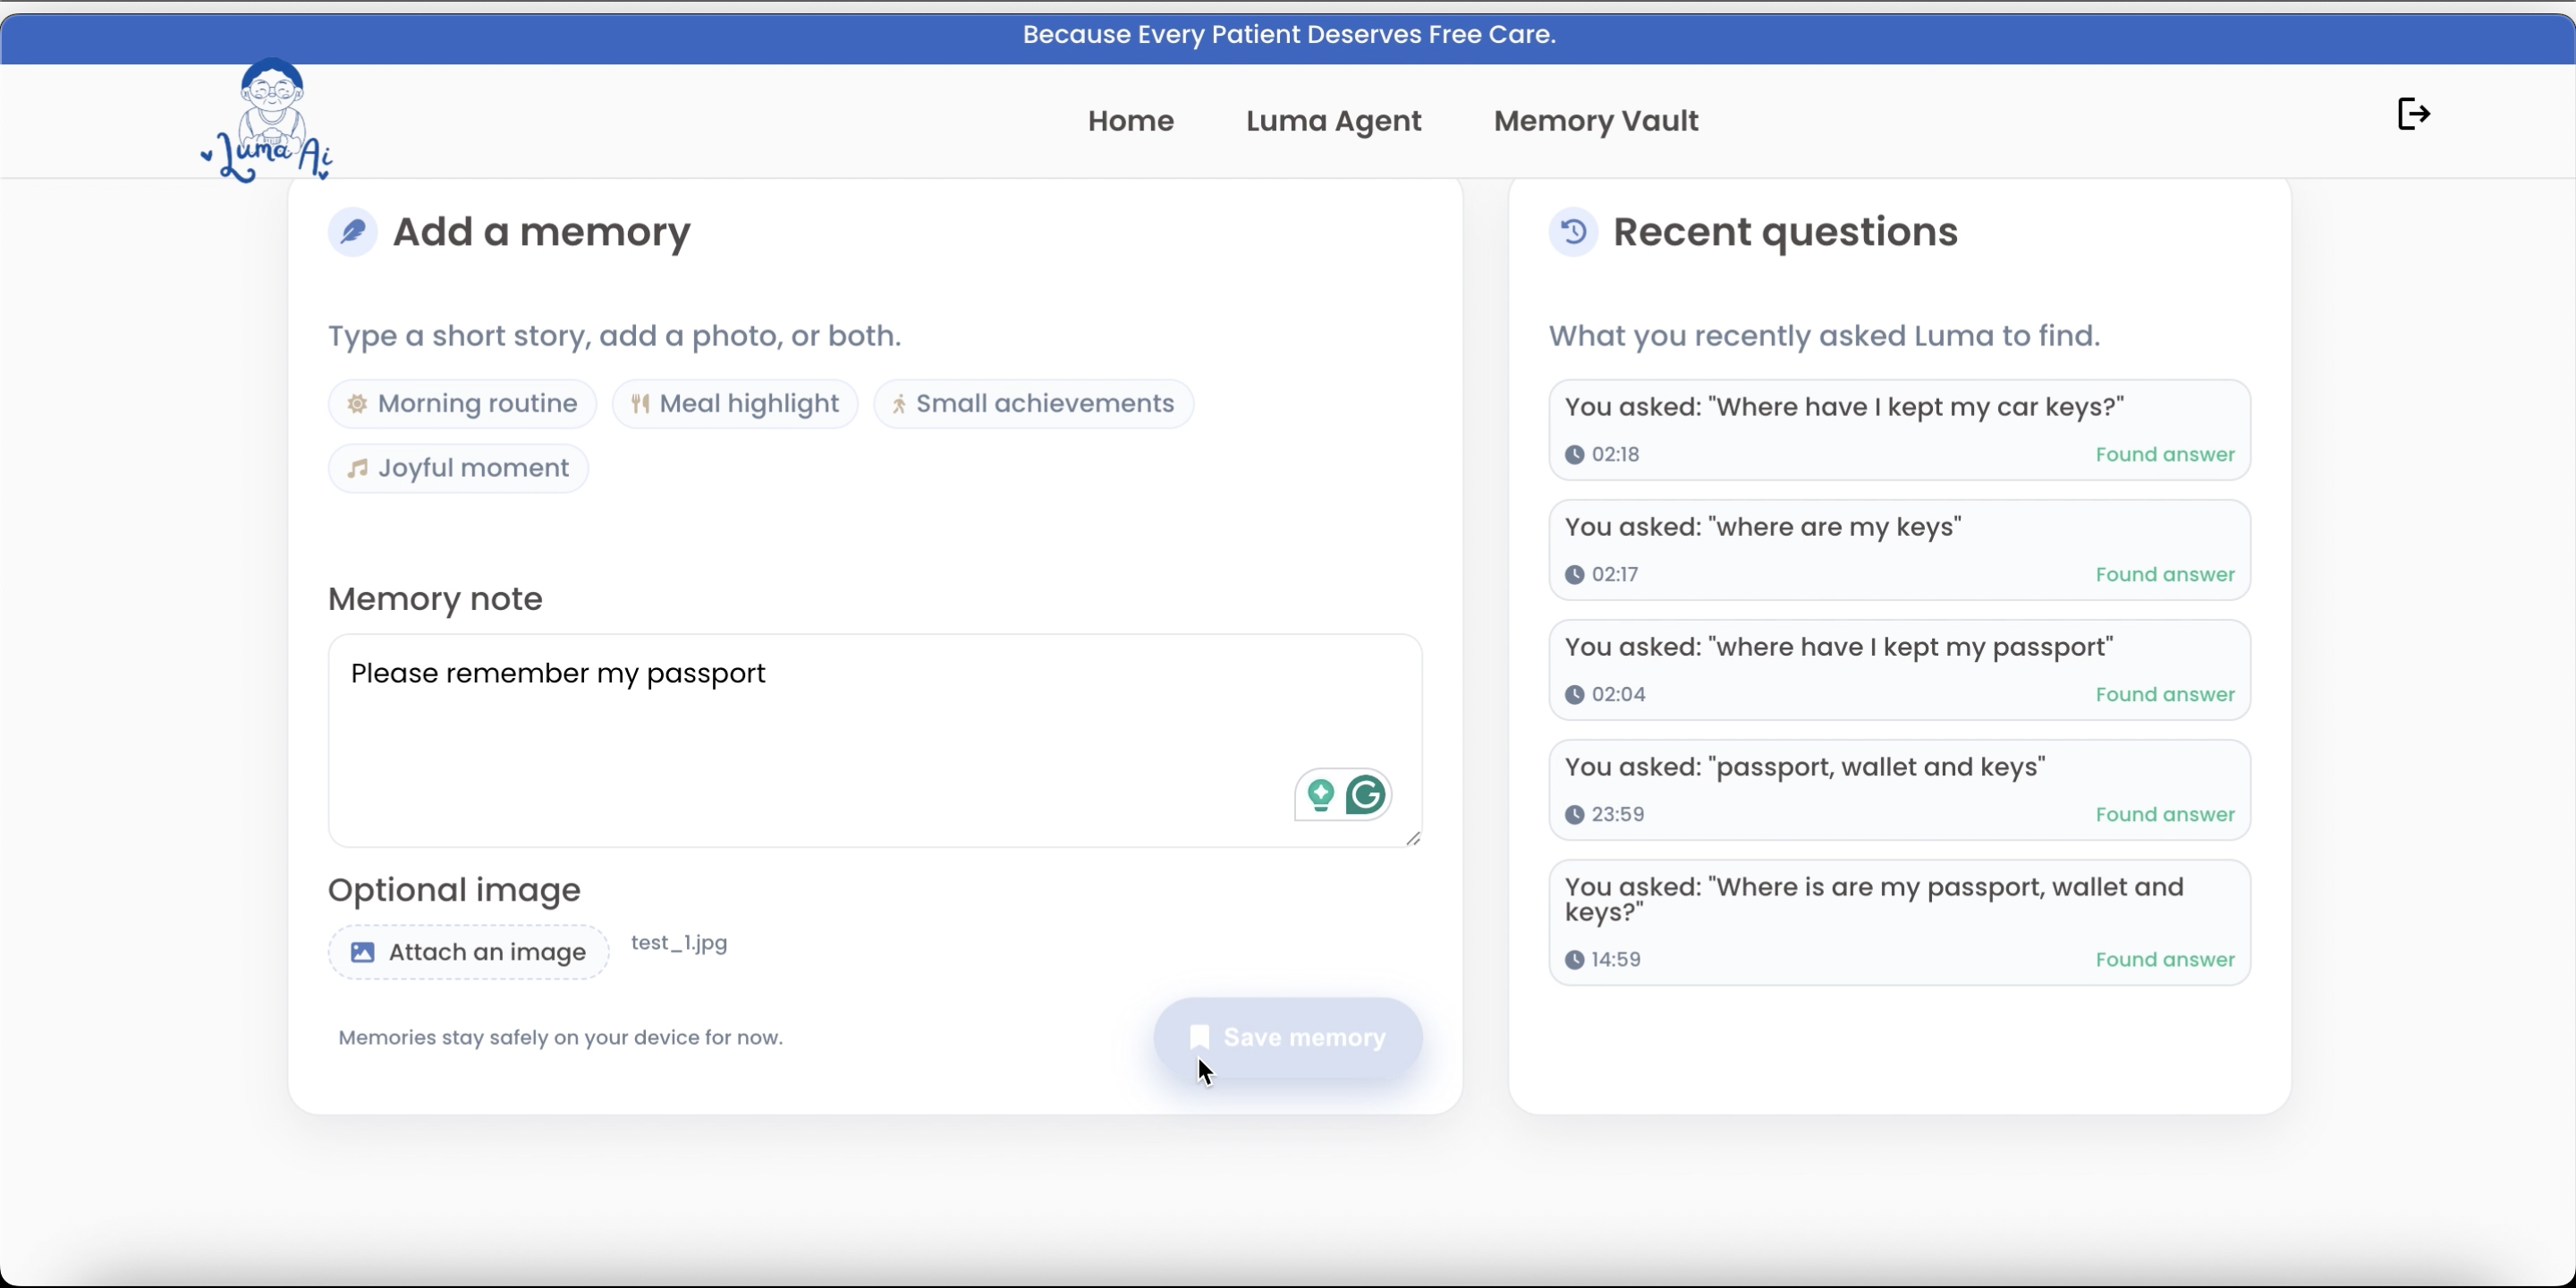Open the Memory Vault page
The width and height of the screenshot is (2576, 1288).
tap(1595, 121)
